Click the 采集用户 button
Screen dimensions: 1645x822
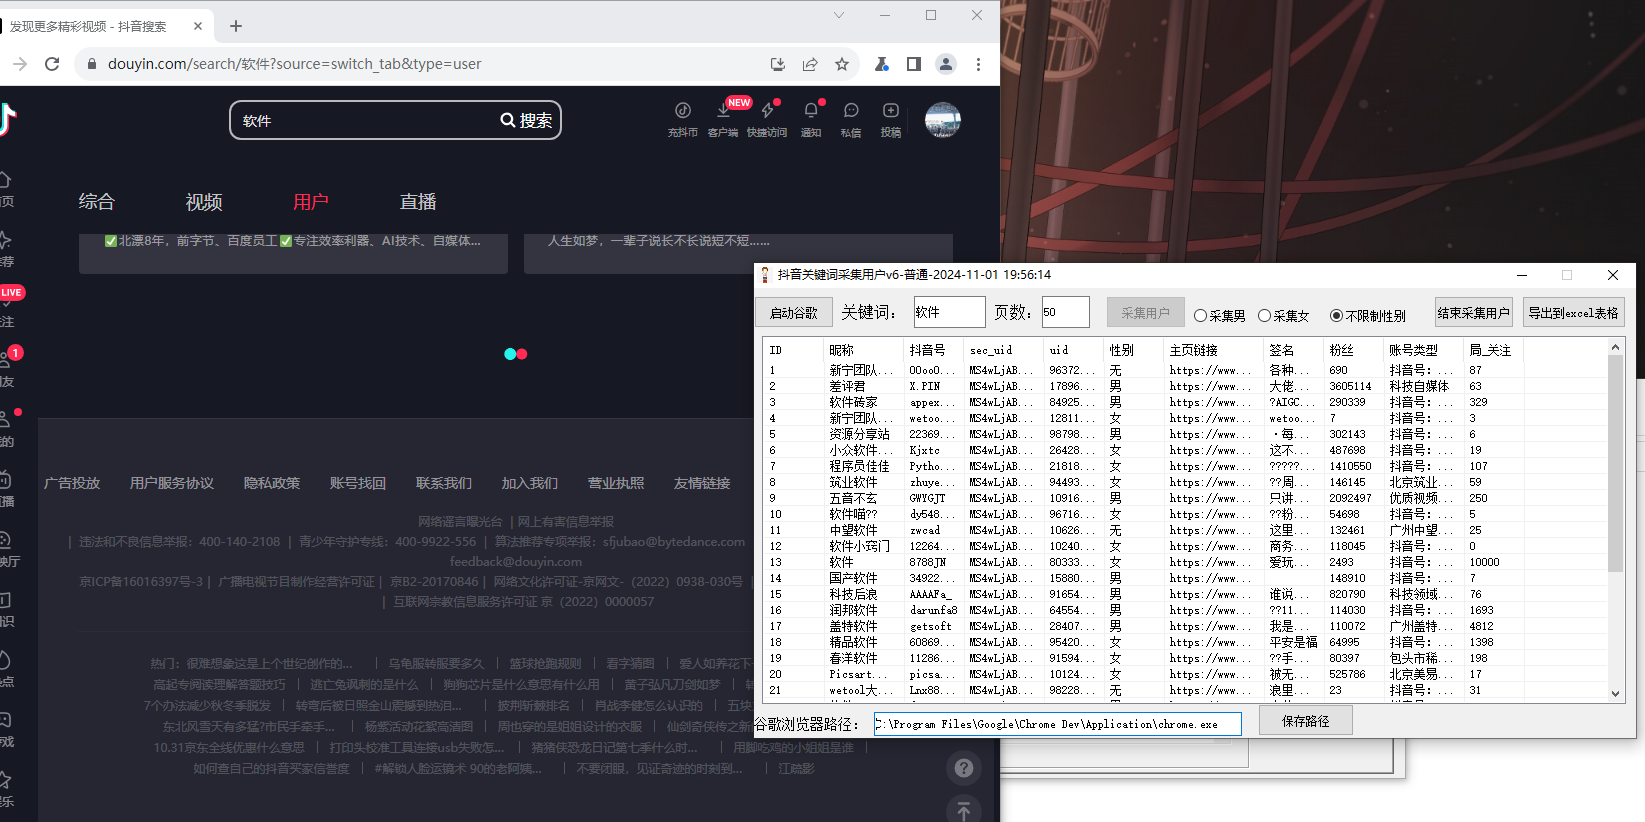[x=1146, y=312]
